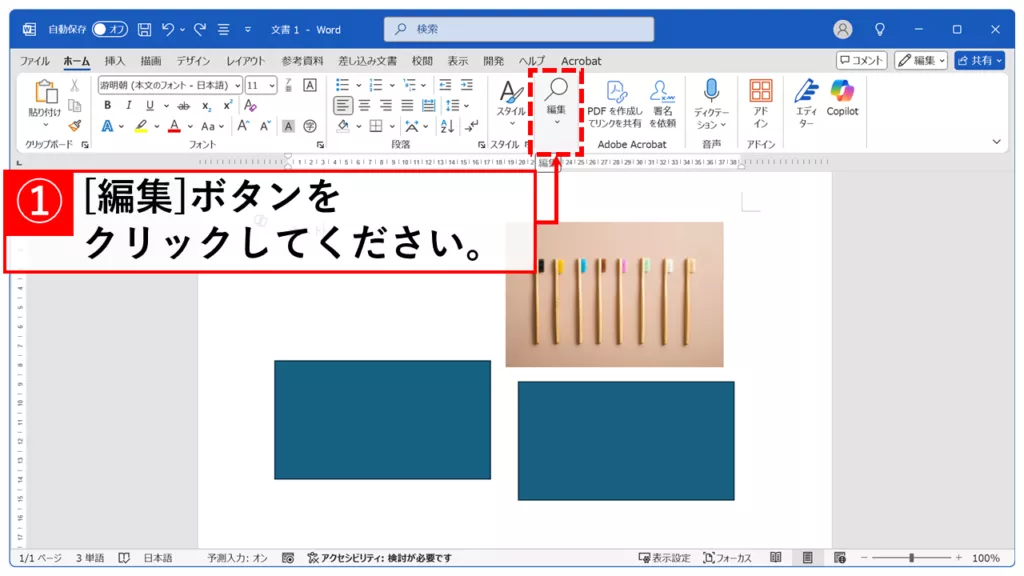The width and height of the screenshot is (1024, 576).
Task: Click the Save icon in title bar
Action: pyautogui.click(x=145, y=30)
